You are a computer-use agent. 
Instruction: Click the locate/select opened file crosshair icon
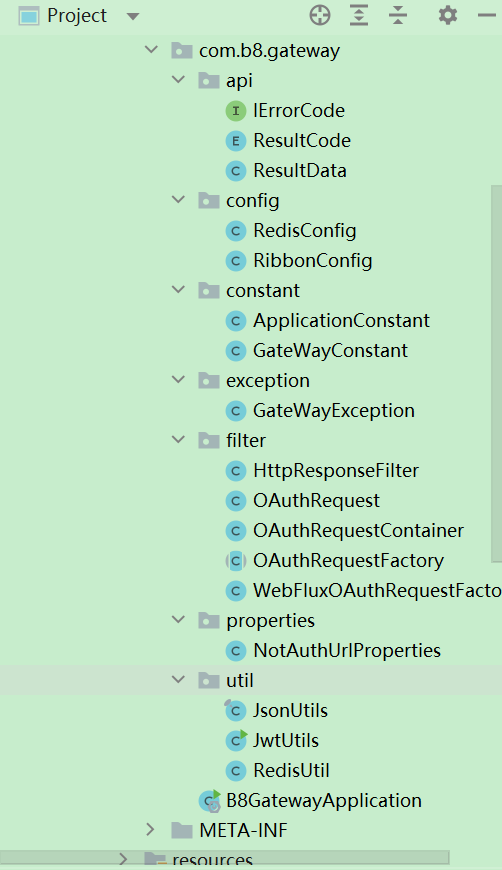click(320, 16)
